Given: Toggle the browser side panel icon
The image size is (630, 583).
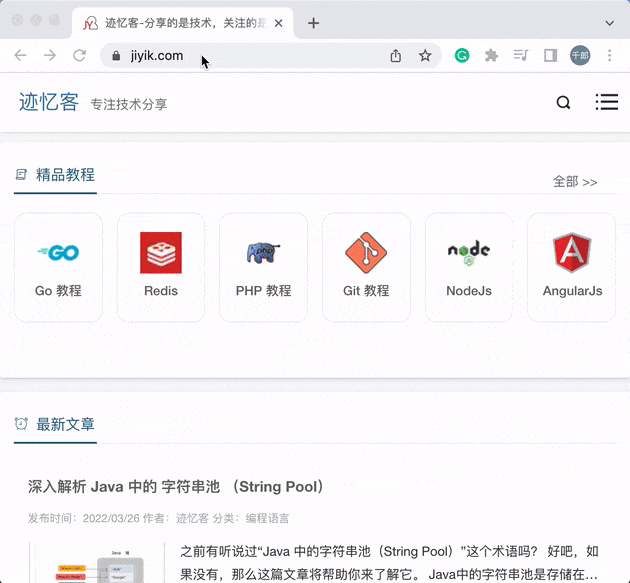Looking at the screenshot, I should (x=550, y=55).
